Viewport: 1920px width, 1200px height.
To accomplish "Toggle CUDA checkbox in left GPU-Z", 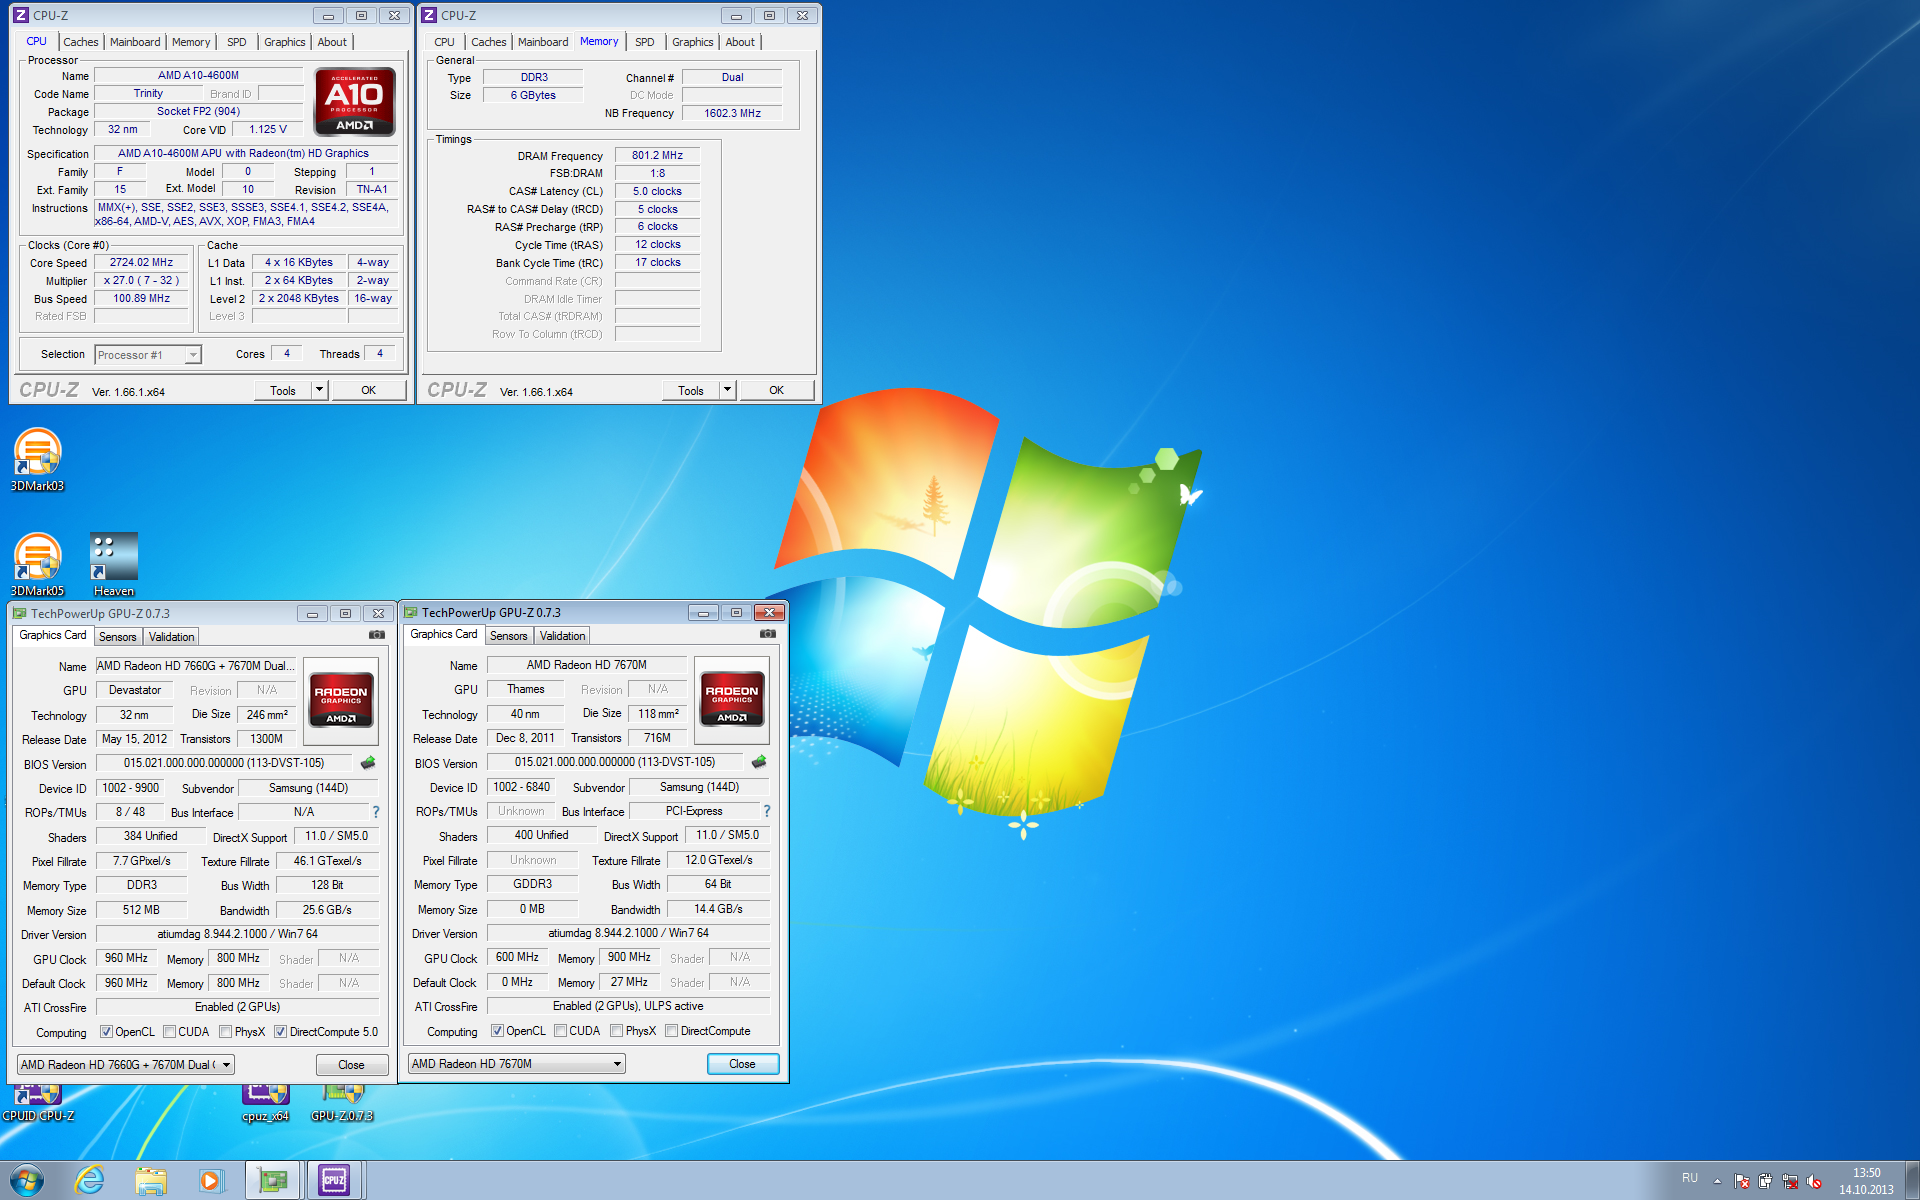I will pyautogui.click(x=169, y=1032).
